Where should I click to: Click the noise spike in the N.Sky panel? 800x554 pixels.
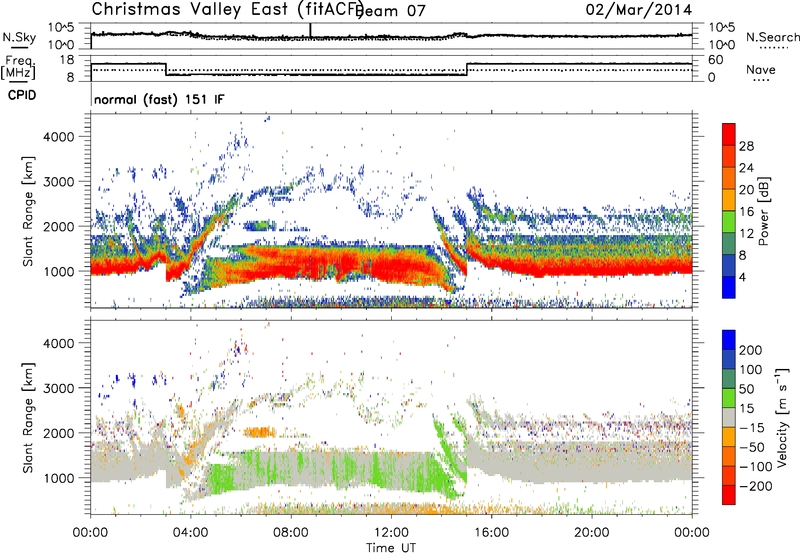click(x=310, y=31)
